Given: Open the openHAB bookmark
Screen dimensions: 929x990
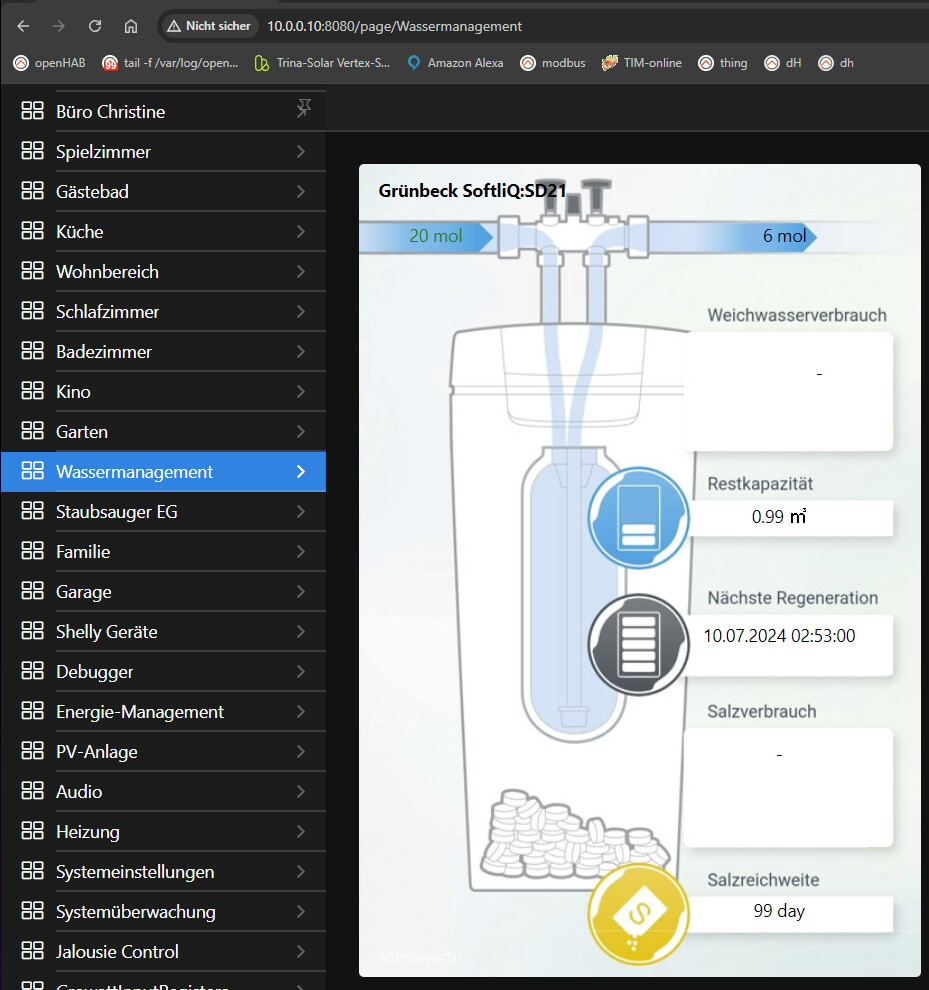Looking at the screenshot, I should click(49, 63).
